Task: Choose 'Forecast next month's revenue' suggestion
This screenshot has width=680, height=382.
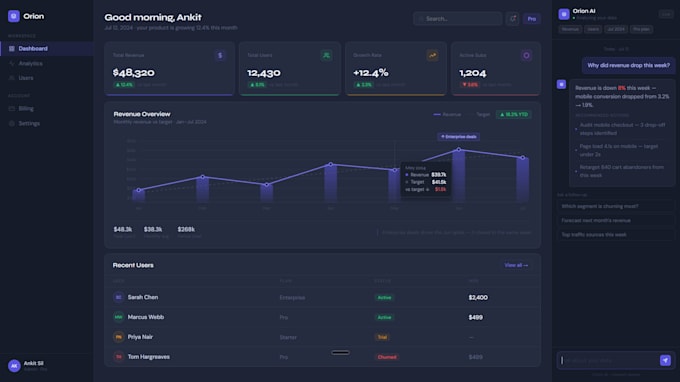Action: (x=616, y=221)
